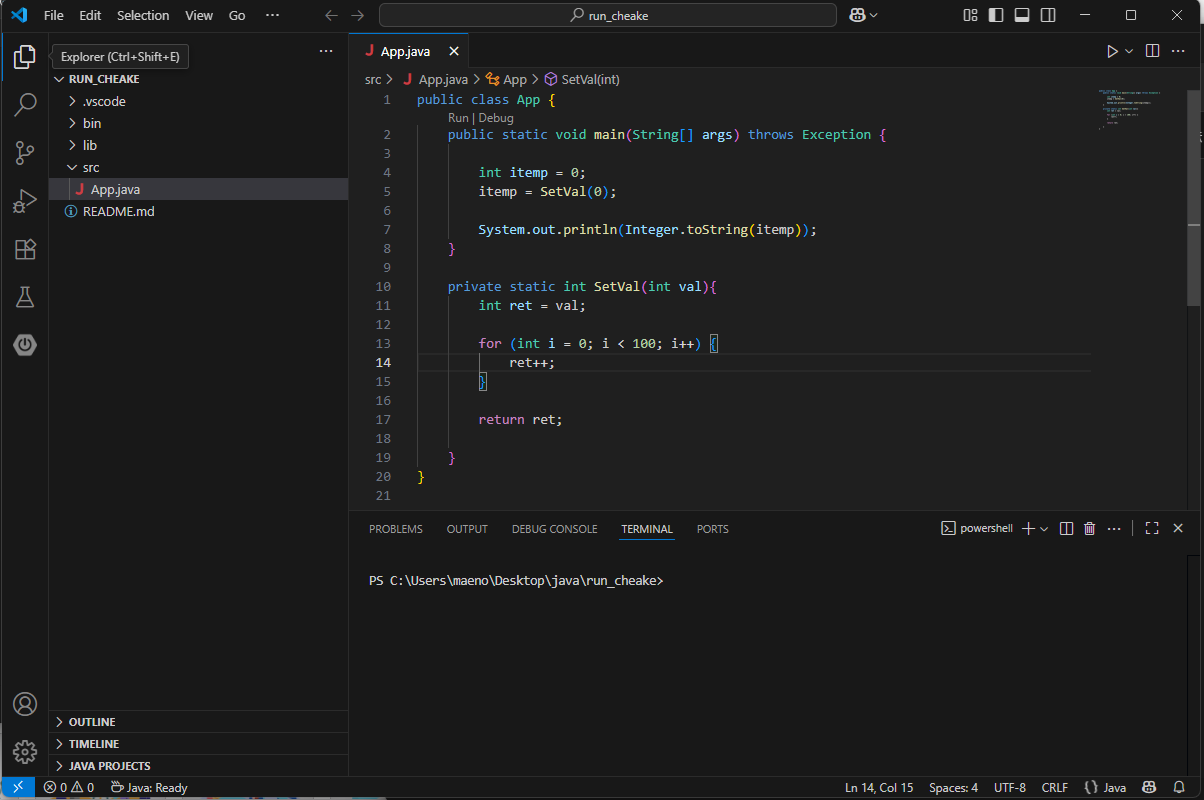Expand the TIMELINE section
The image size is (1204, 800).
pos(198,744)
